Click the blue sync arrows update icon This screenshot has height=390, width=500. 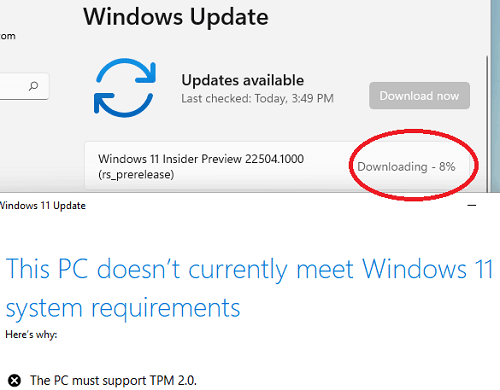tap(125, 88)
